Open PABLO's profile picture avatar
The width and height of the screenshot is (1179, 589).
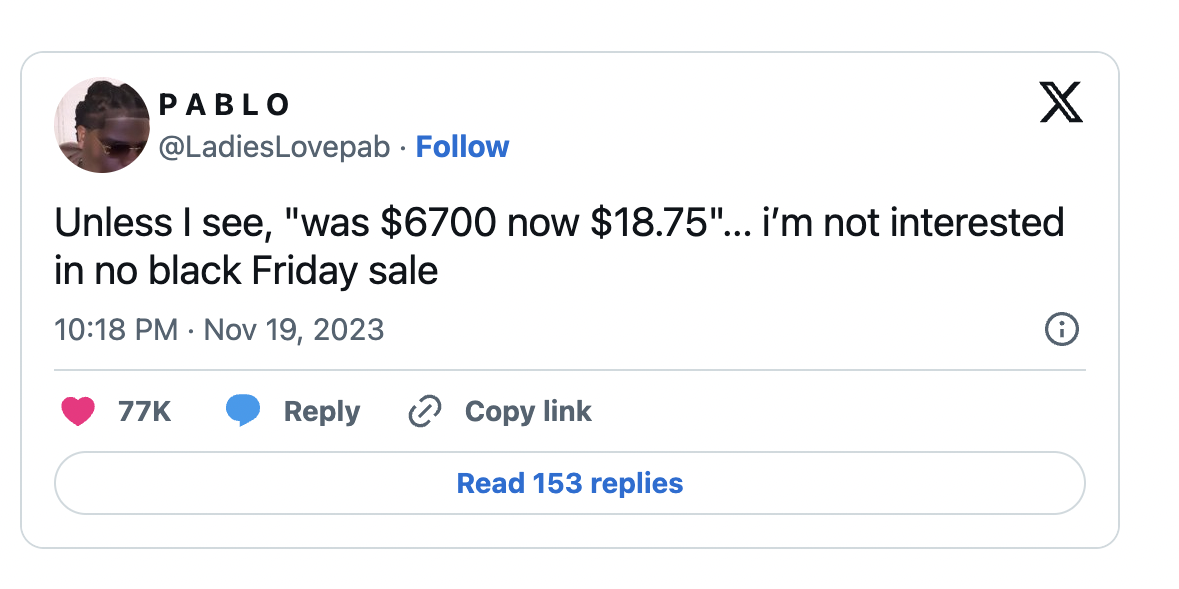point(102,125)
